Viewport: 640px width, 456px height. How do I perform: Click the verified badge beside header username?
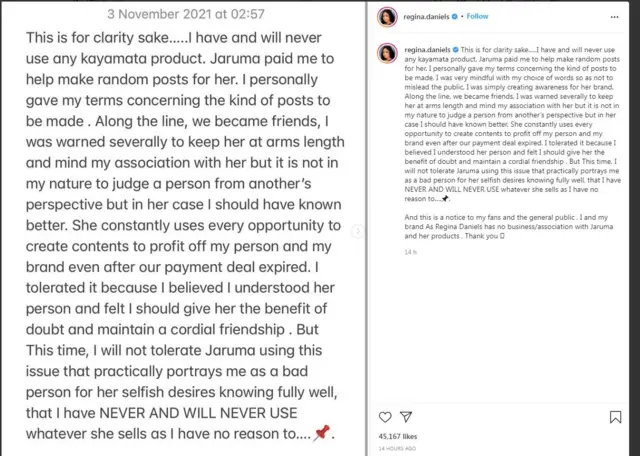pos(456,17)
